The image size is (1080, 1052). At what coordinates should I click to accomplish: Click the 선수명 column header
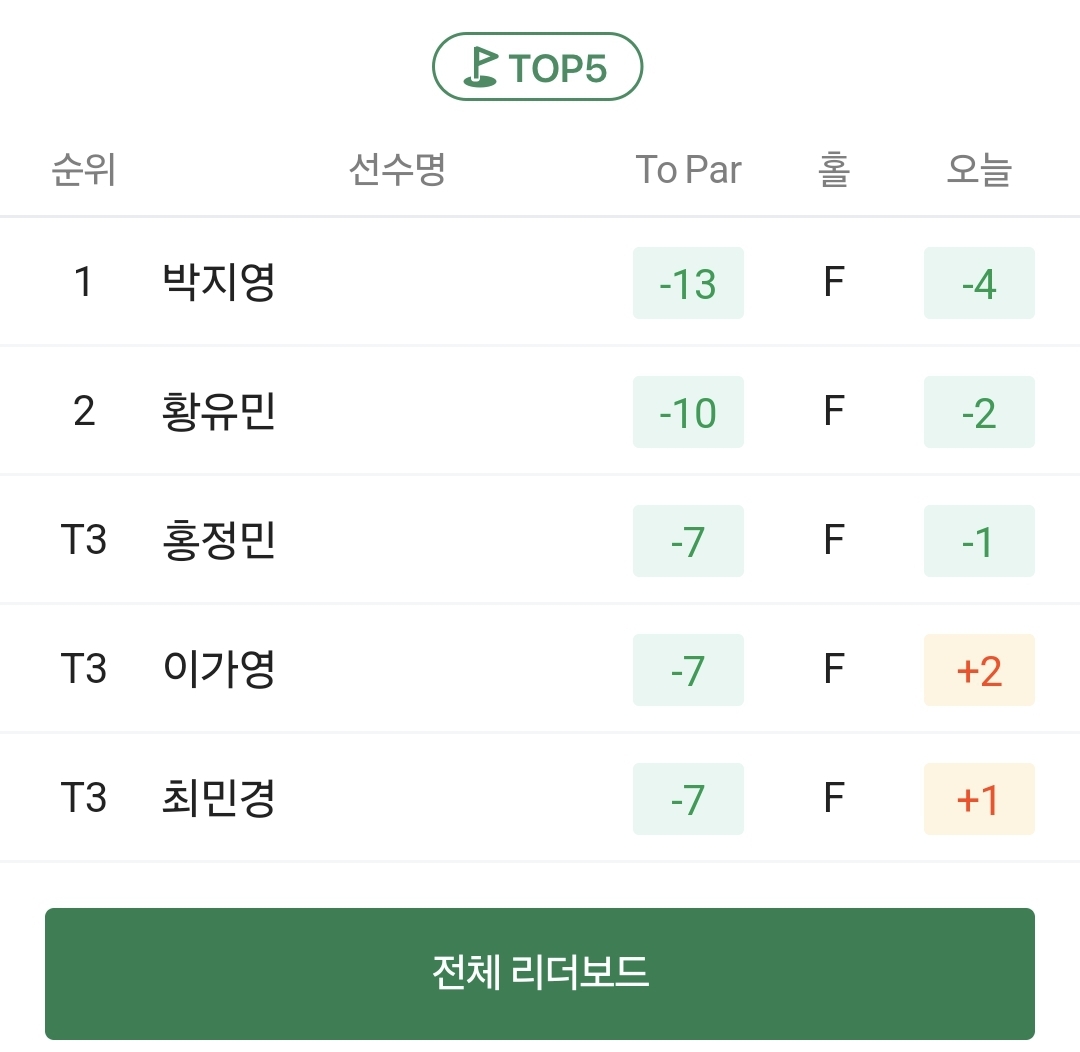[x=397, y=169]
